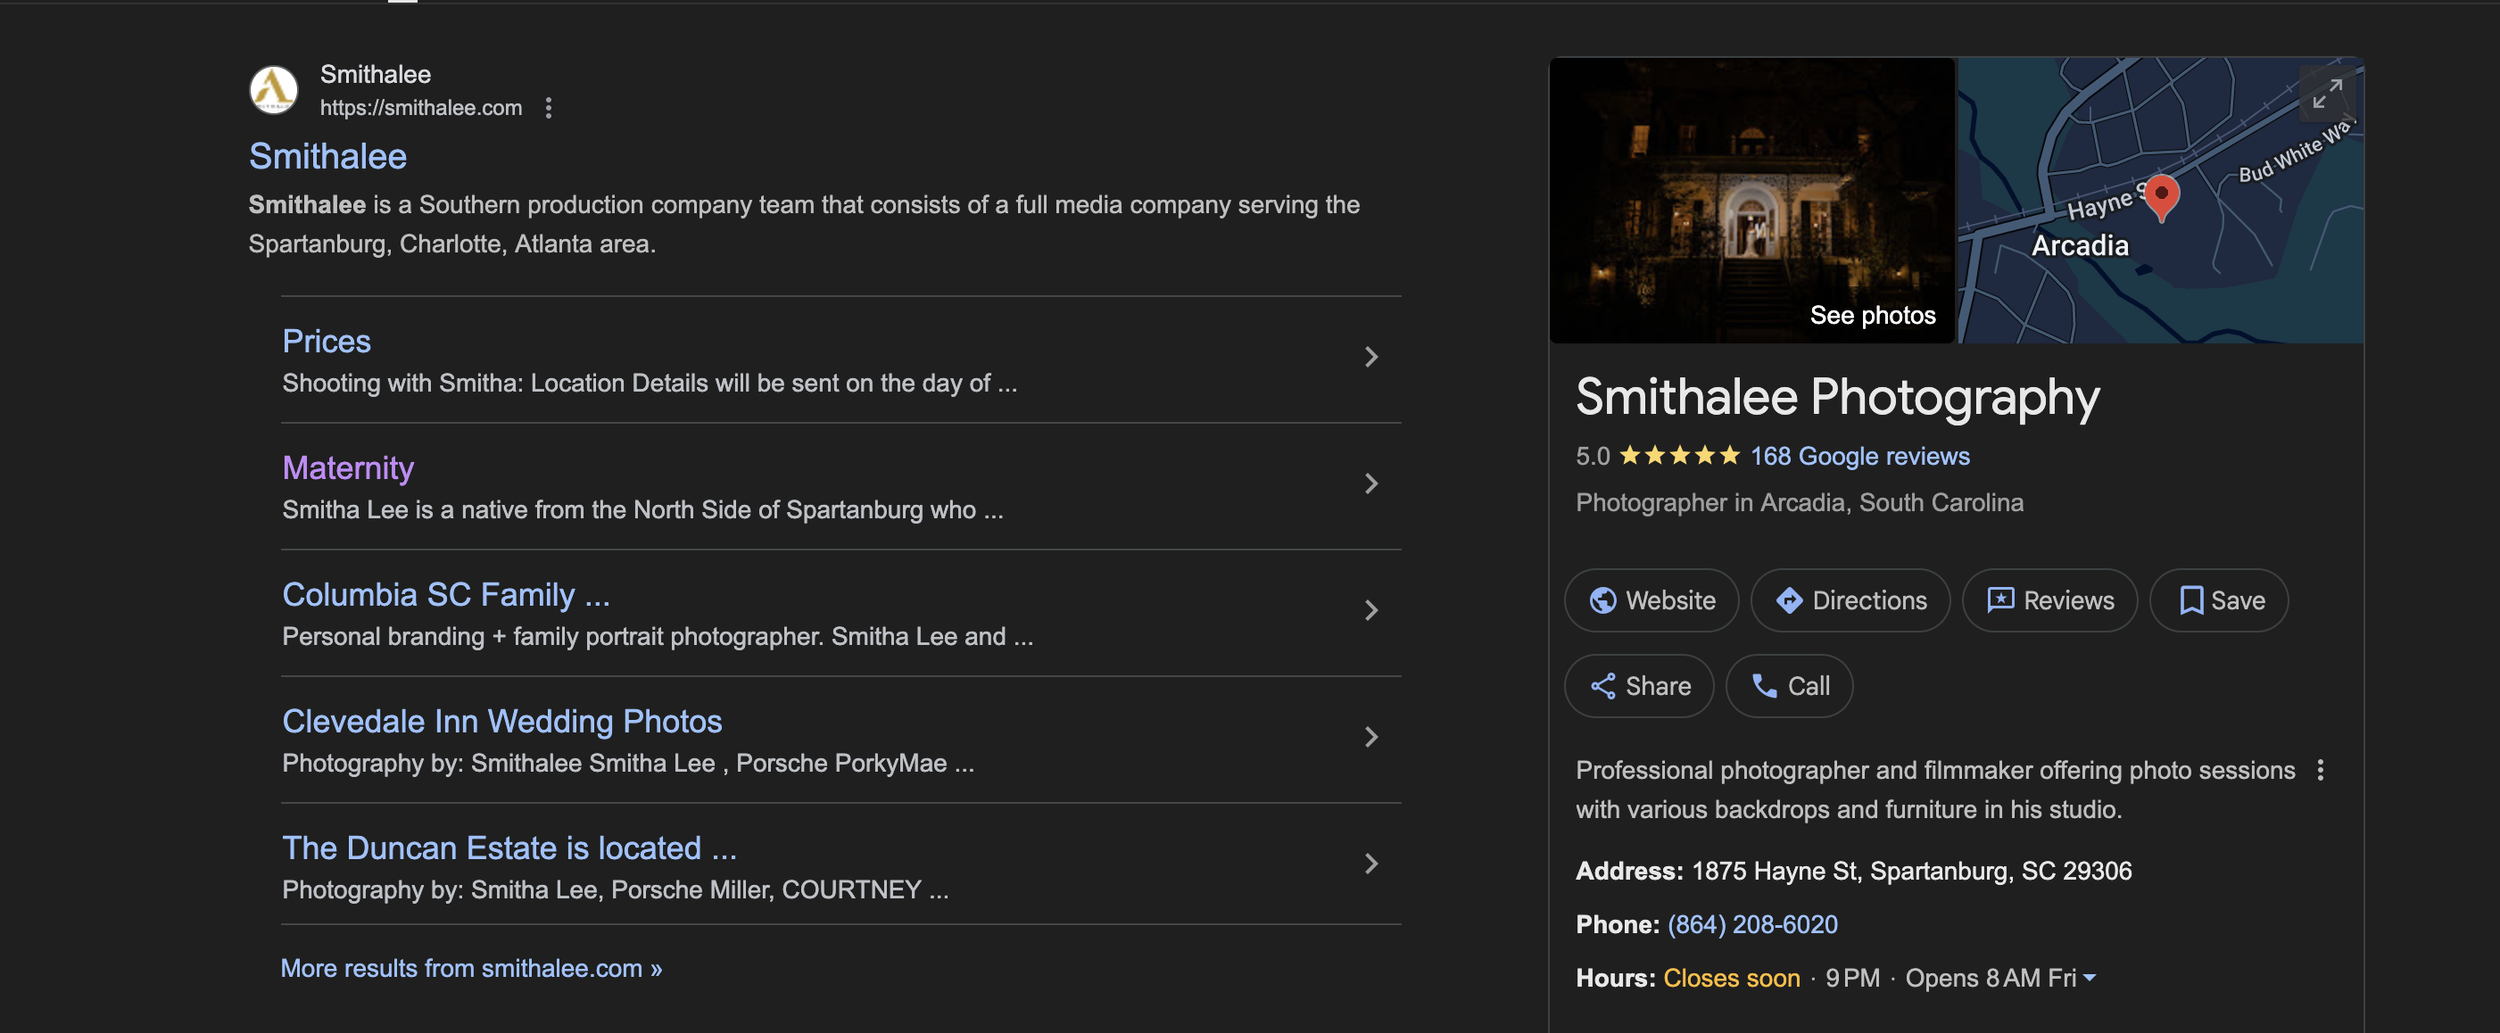Image resolution: width=2500 pixels, height=1033 pixels.
Task: Click the address 1875 Hayne St text
Action: pos(1911,871)
